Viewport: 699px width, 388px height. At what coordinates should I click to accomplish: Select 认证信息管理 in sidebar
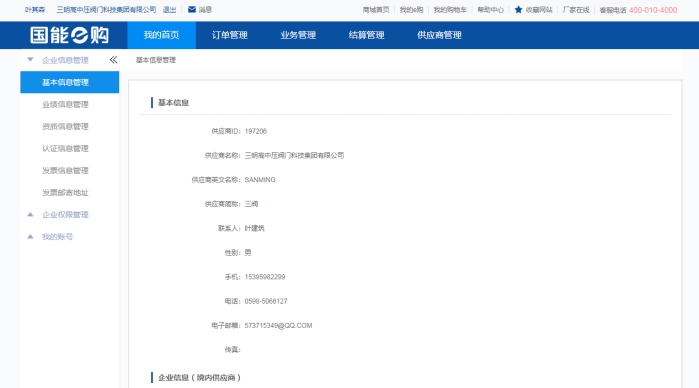[65, 149]
